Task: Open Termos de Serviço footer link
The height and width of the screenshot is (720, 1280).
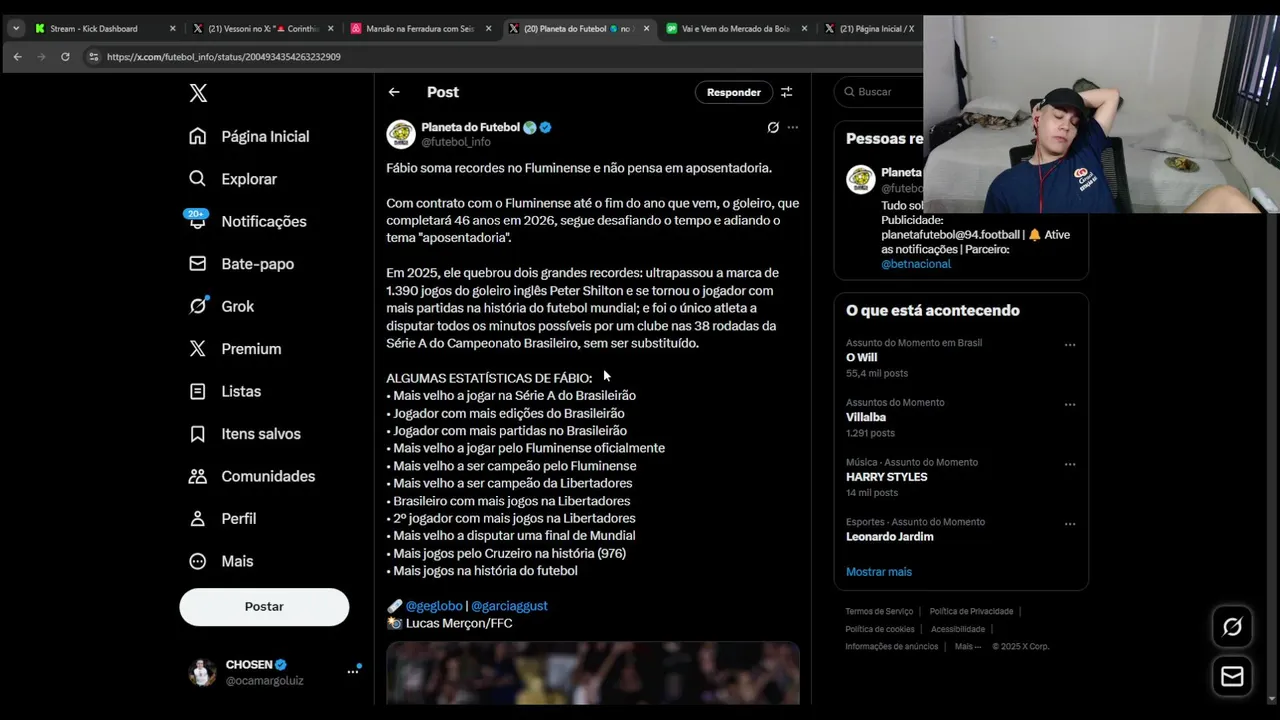Action: click(x=879, y=611)
